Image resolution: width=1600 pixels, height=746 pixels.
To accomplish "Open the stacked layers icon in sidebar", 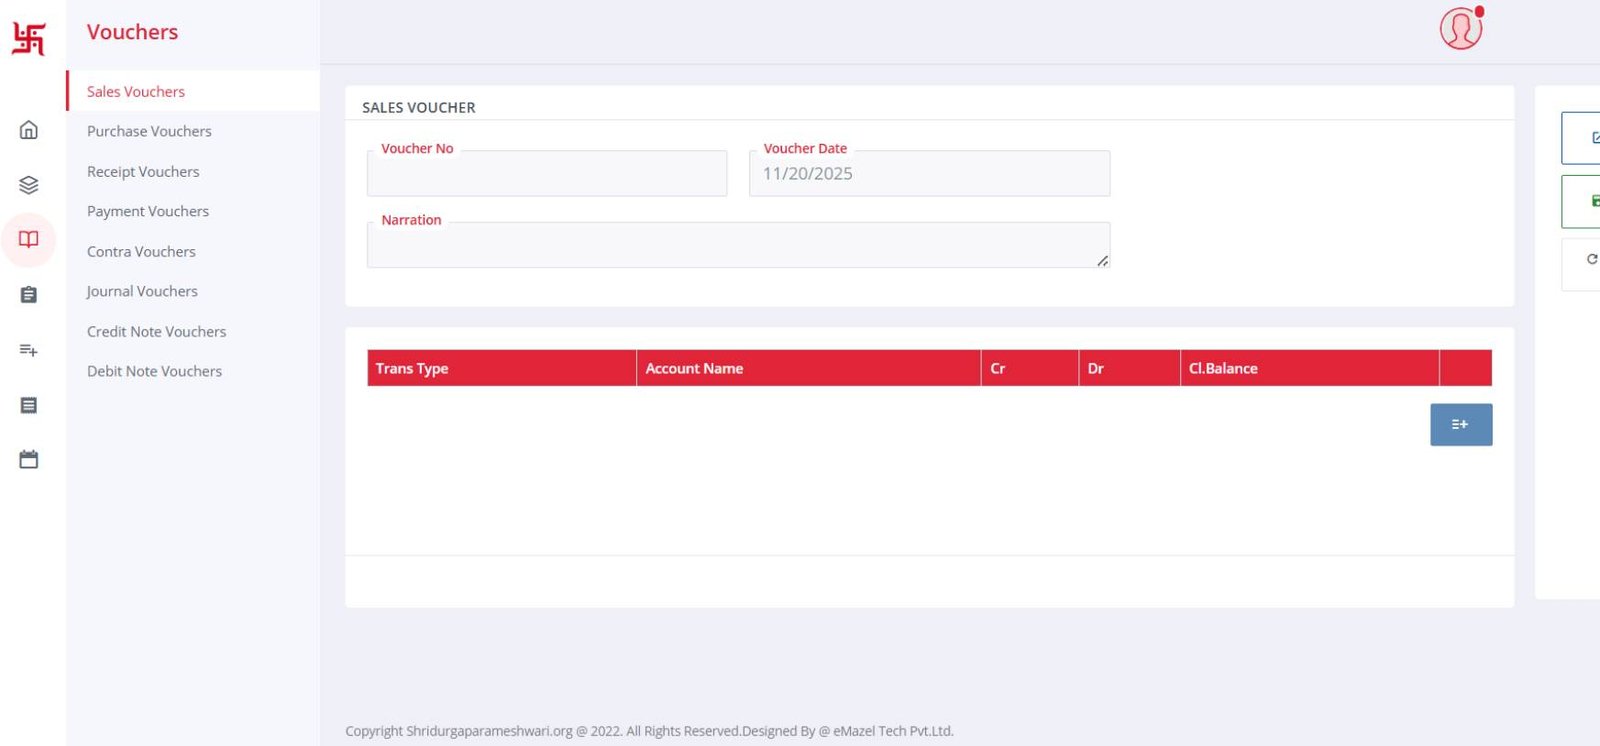I will click(29, 185).
